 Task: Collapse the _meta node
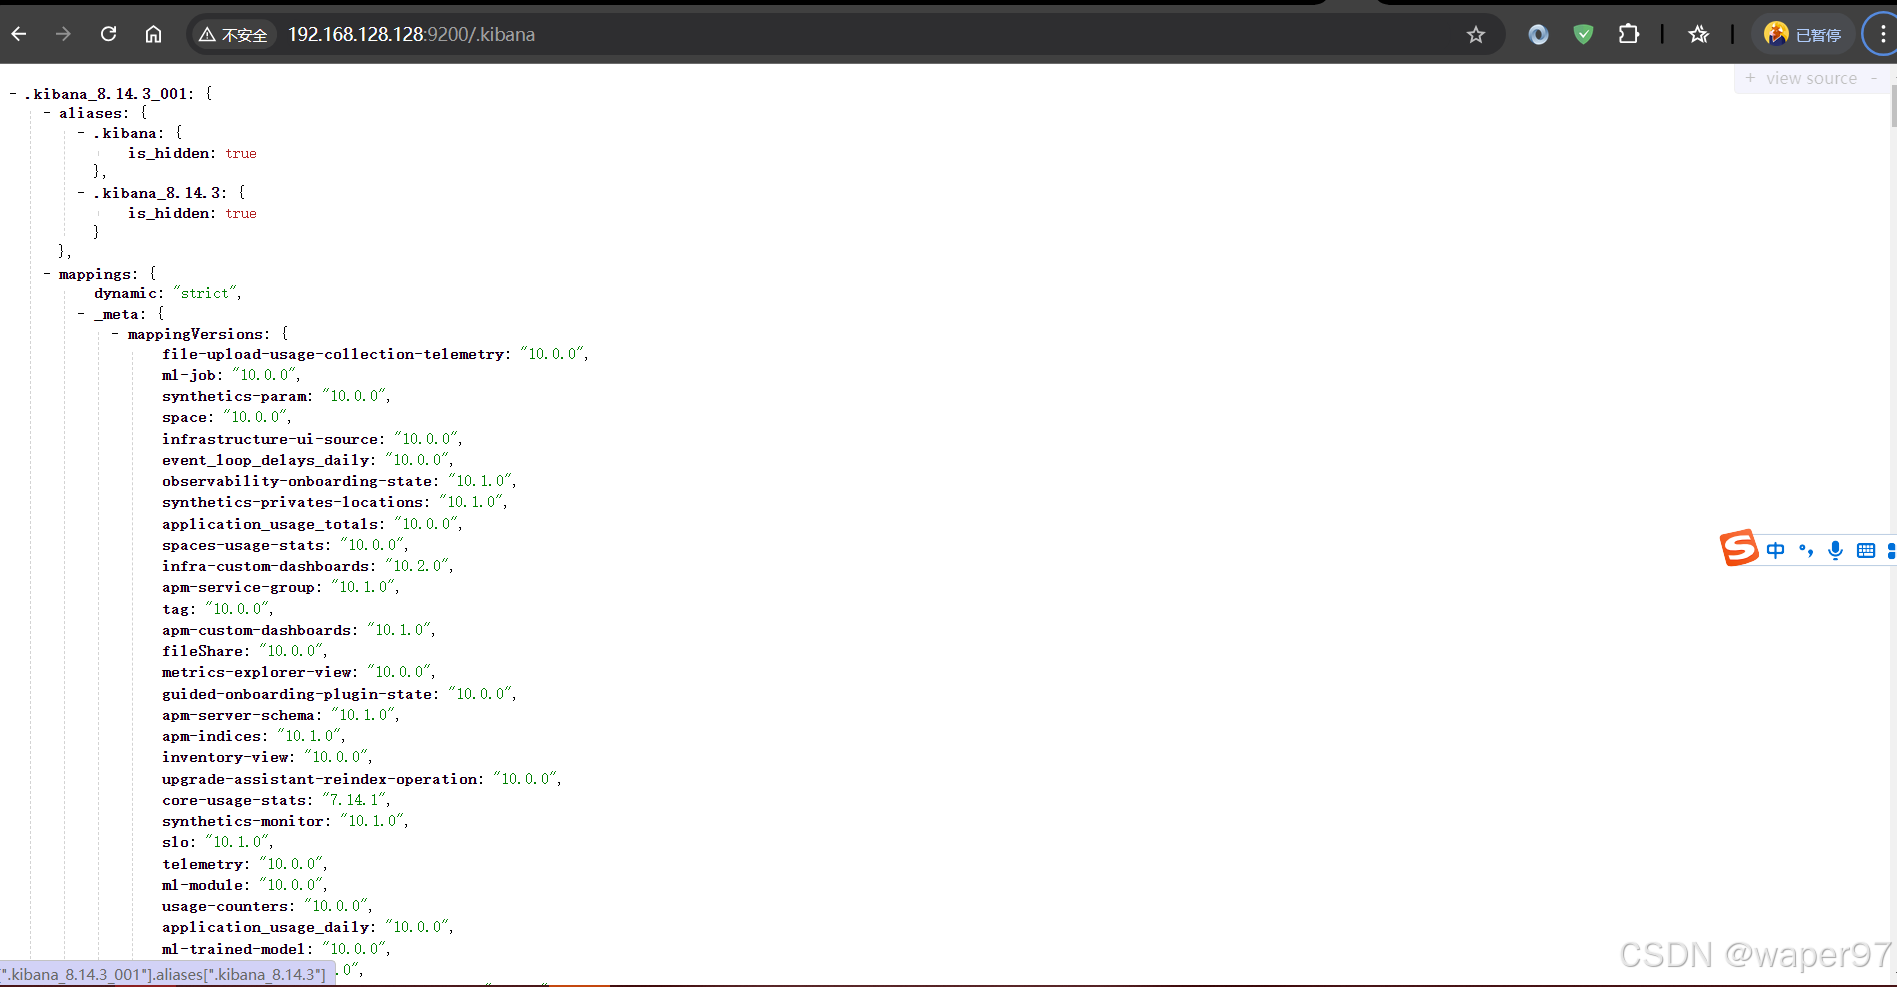pos(81,314)
